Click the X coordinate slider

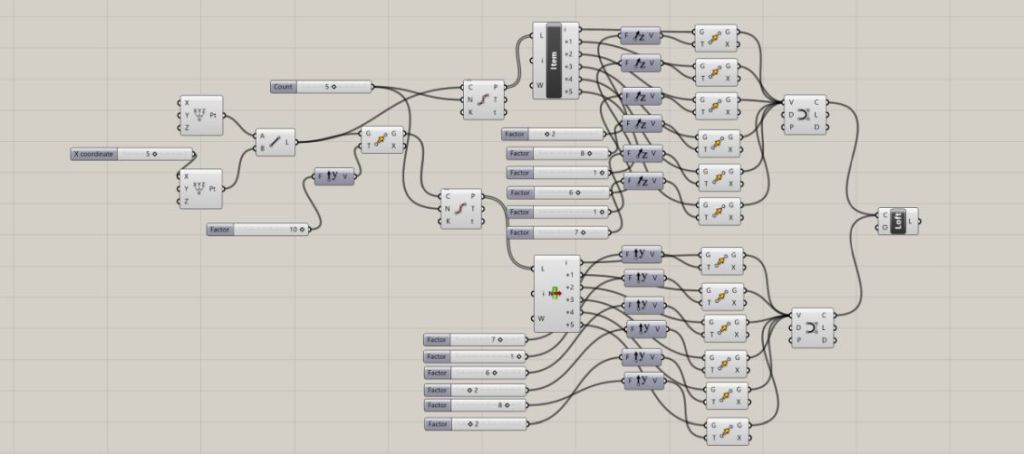(x=132, y=154)
